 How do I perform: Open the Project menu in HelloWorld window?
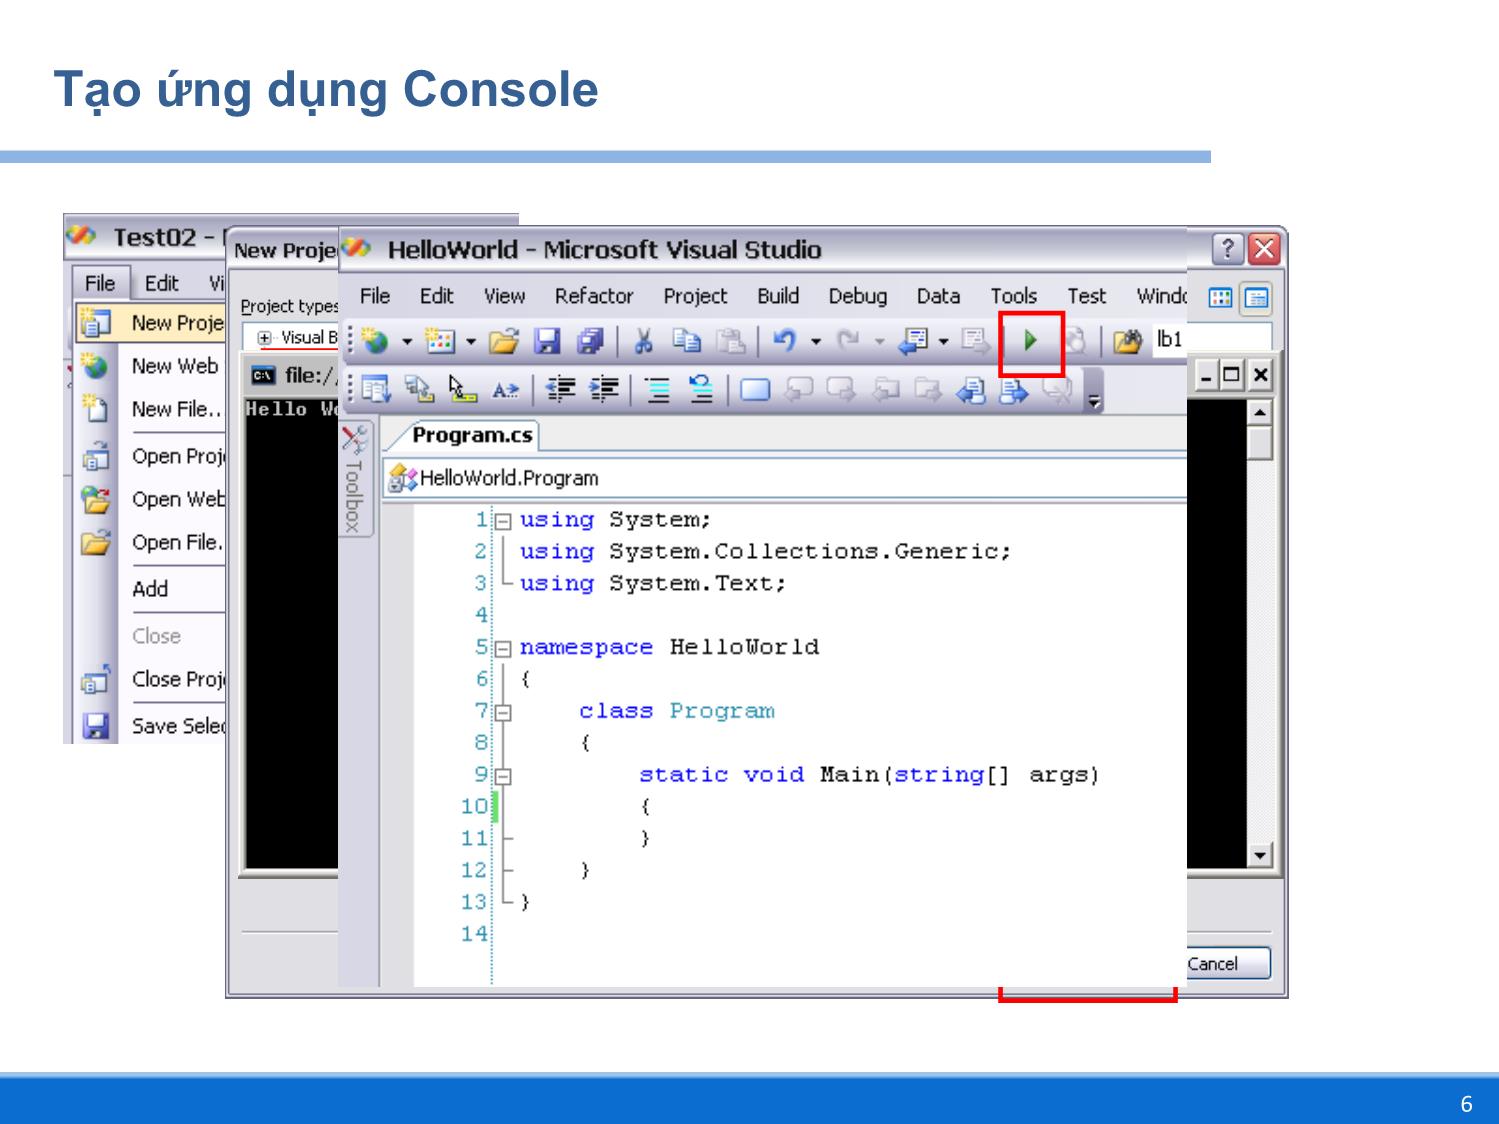pos(695,296)
